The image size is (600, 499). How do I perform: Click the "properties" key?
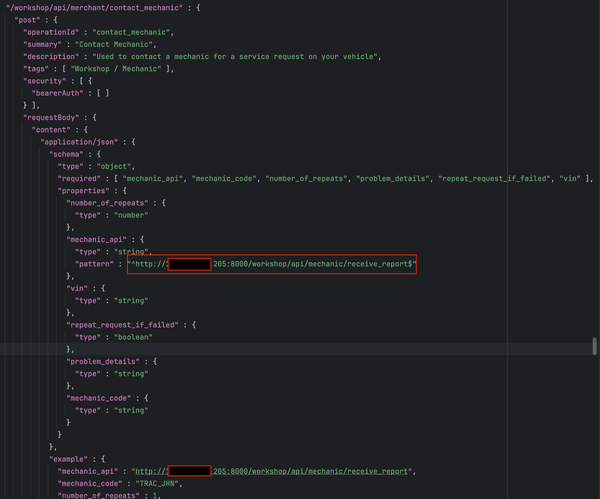(x=83, y=191)
